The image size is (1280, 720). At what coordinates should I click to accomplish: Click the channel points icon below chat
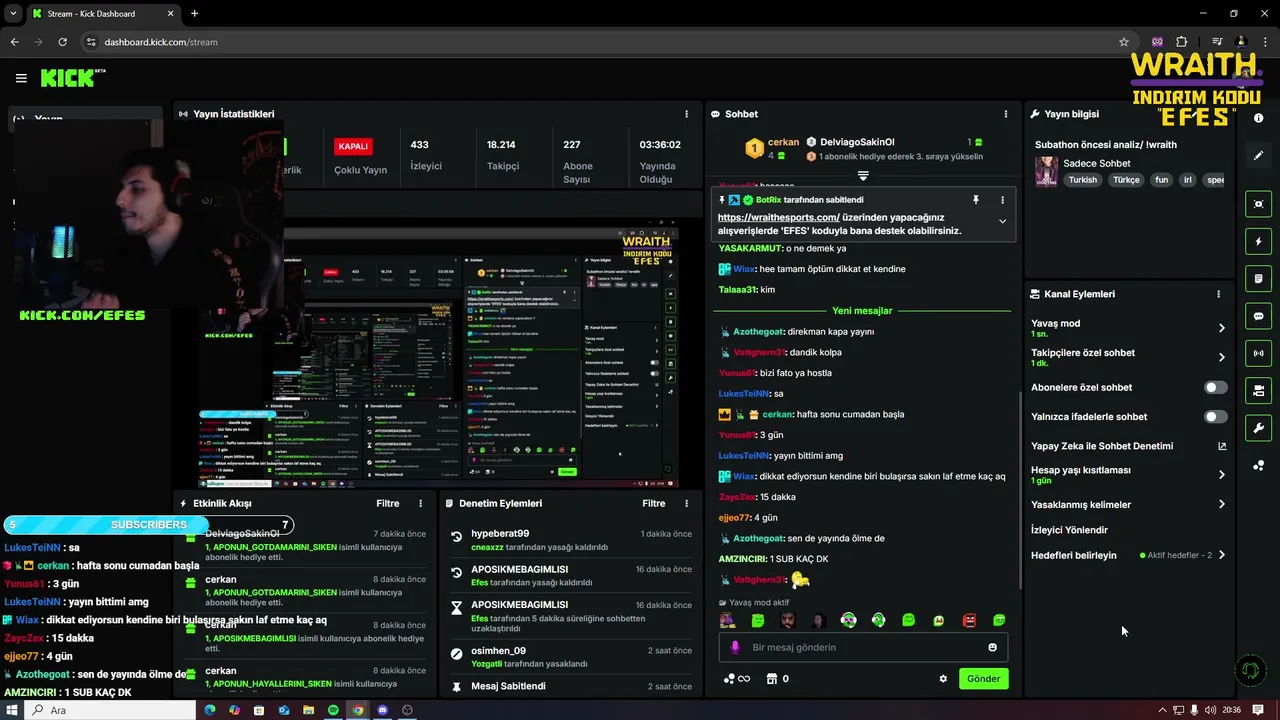[736, 679]
